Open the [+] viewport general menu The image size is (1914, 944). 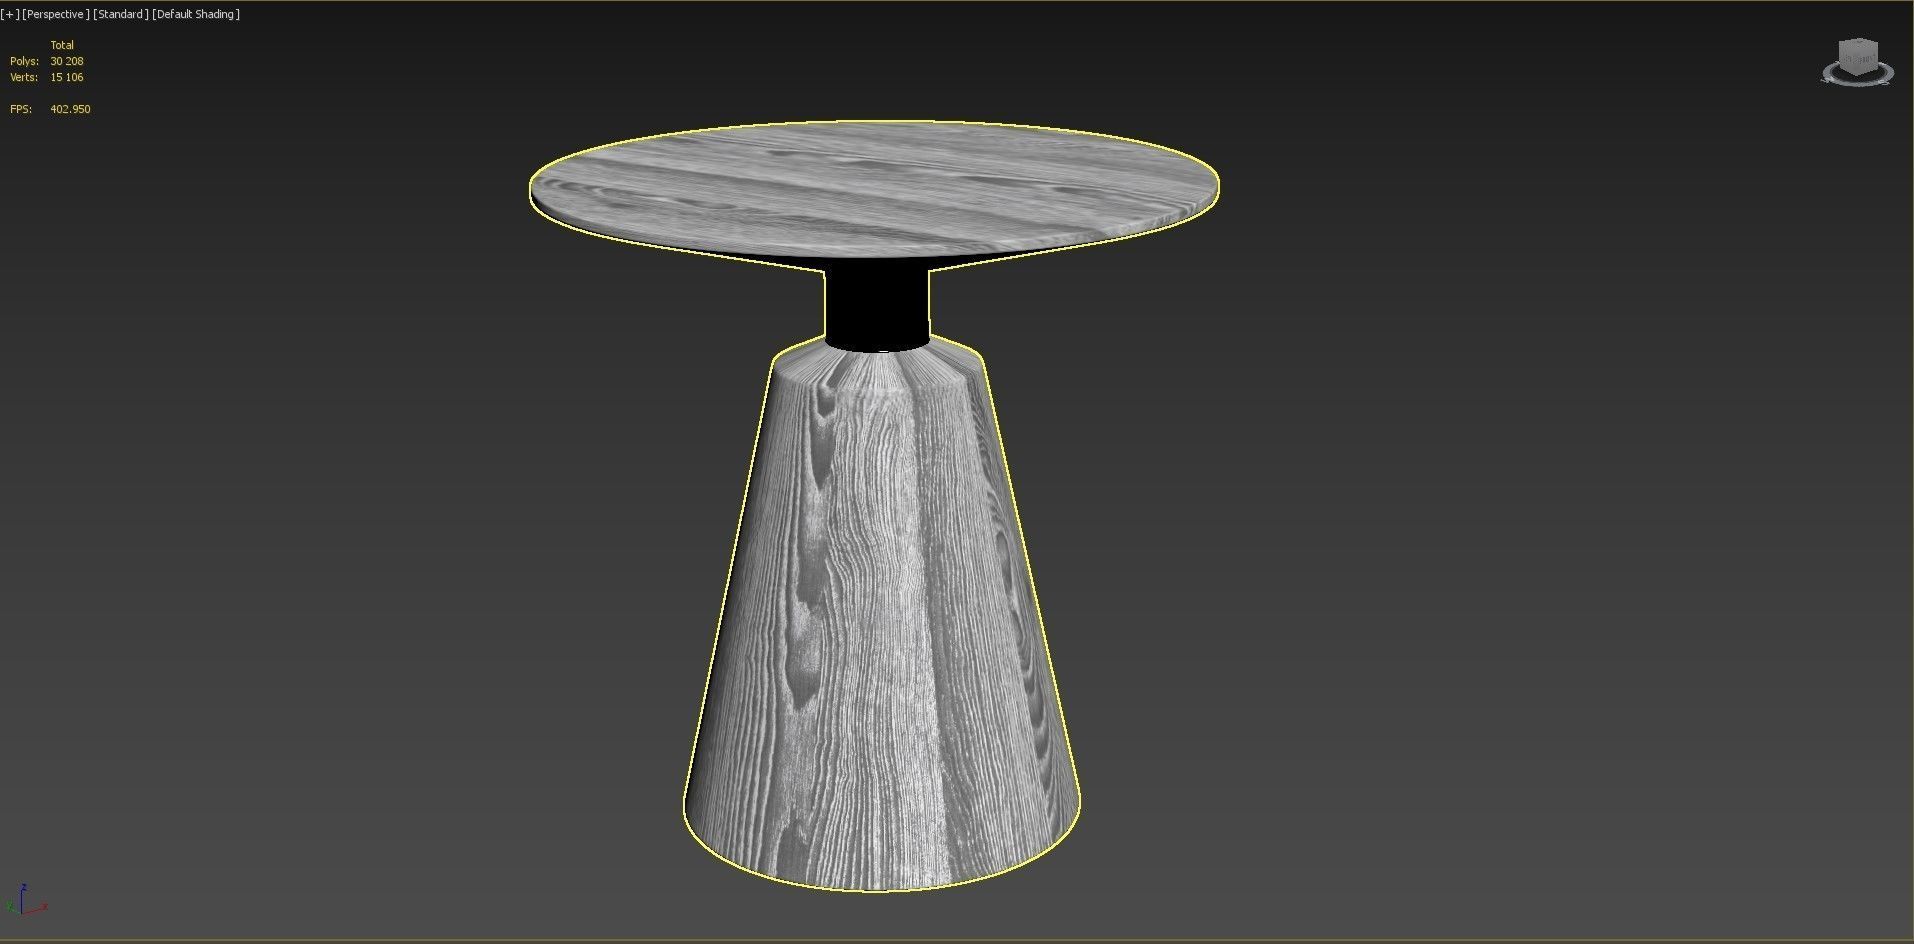10,14
